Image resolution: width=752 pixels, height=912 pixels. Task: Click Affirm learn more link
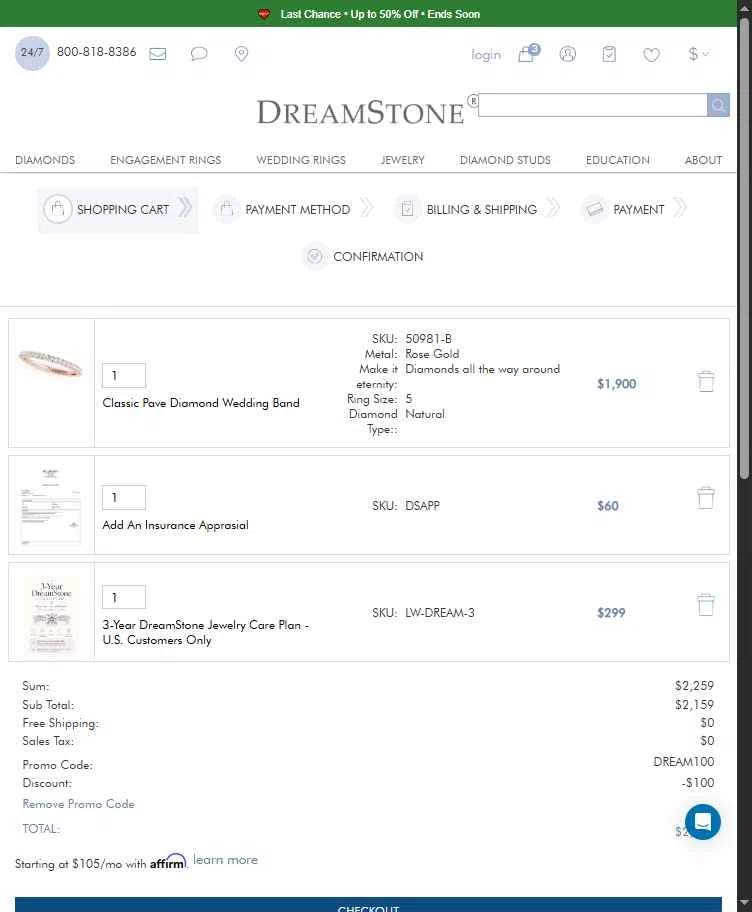225,860
